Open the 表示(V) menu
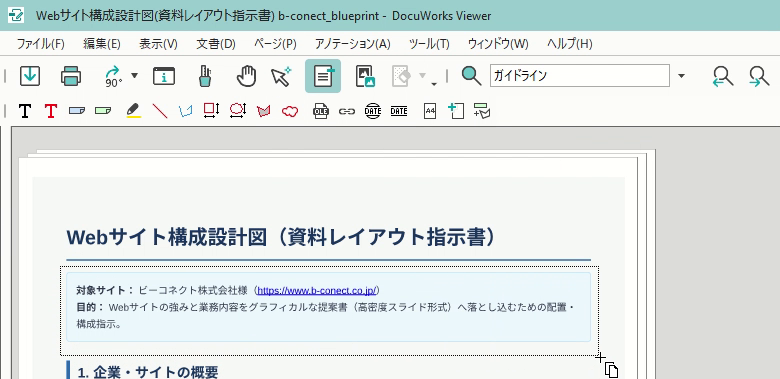Screen dimensions: 780x379 pos(158,44)
